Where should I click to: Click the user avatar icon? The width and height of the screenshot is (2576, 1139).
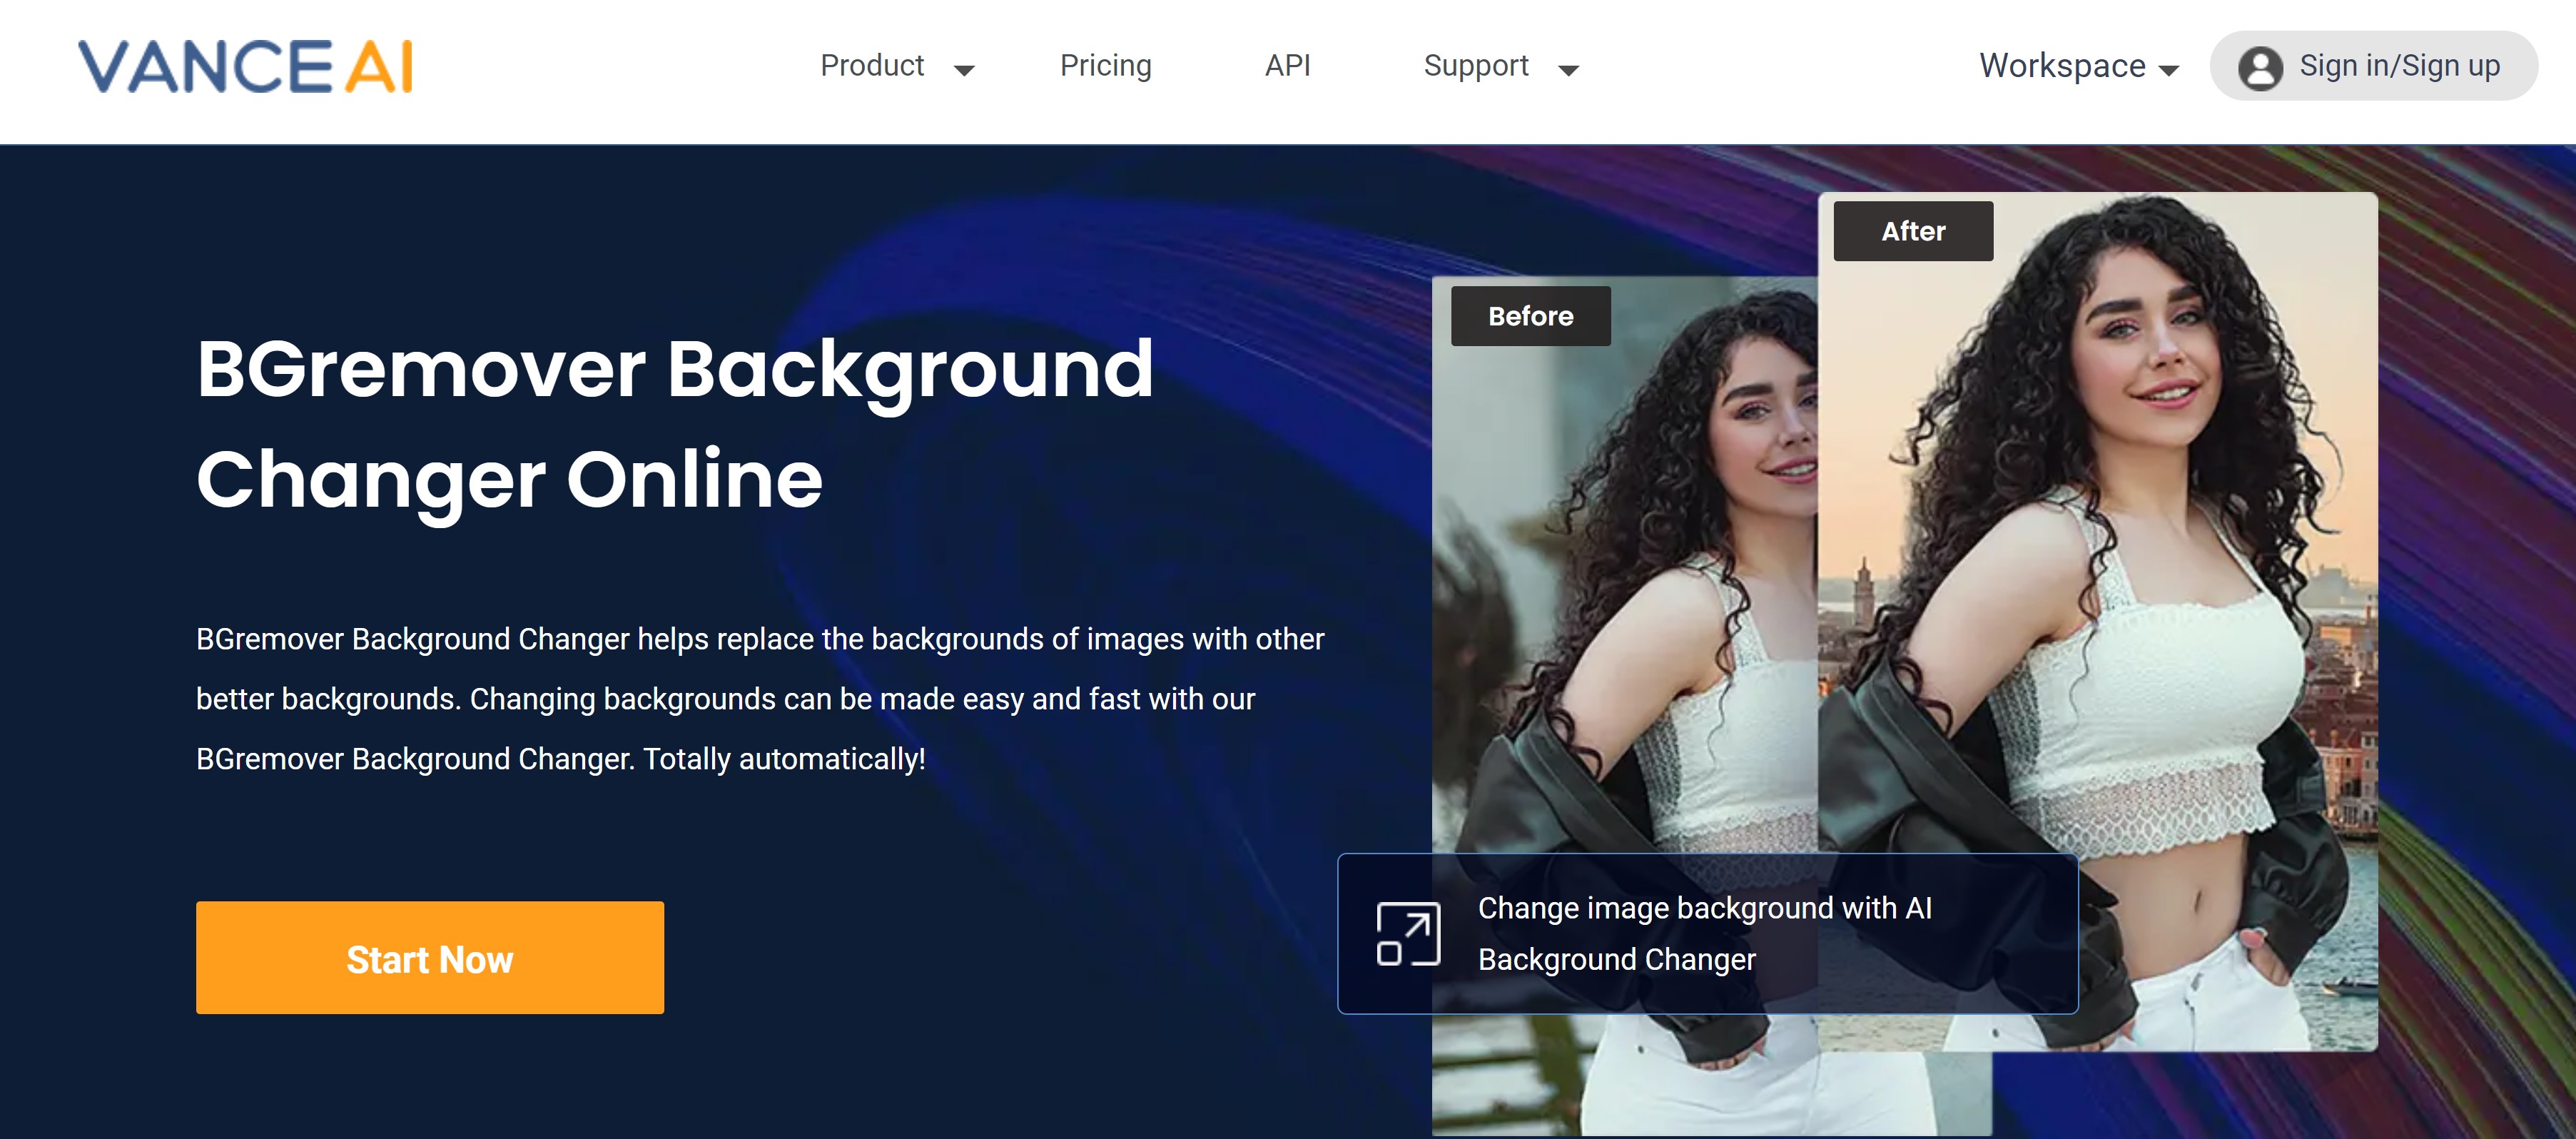point(2260,68)
